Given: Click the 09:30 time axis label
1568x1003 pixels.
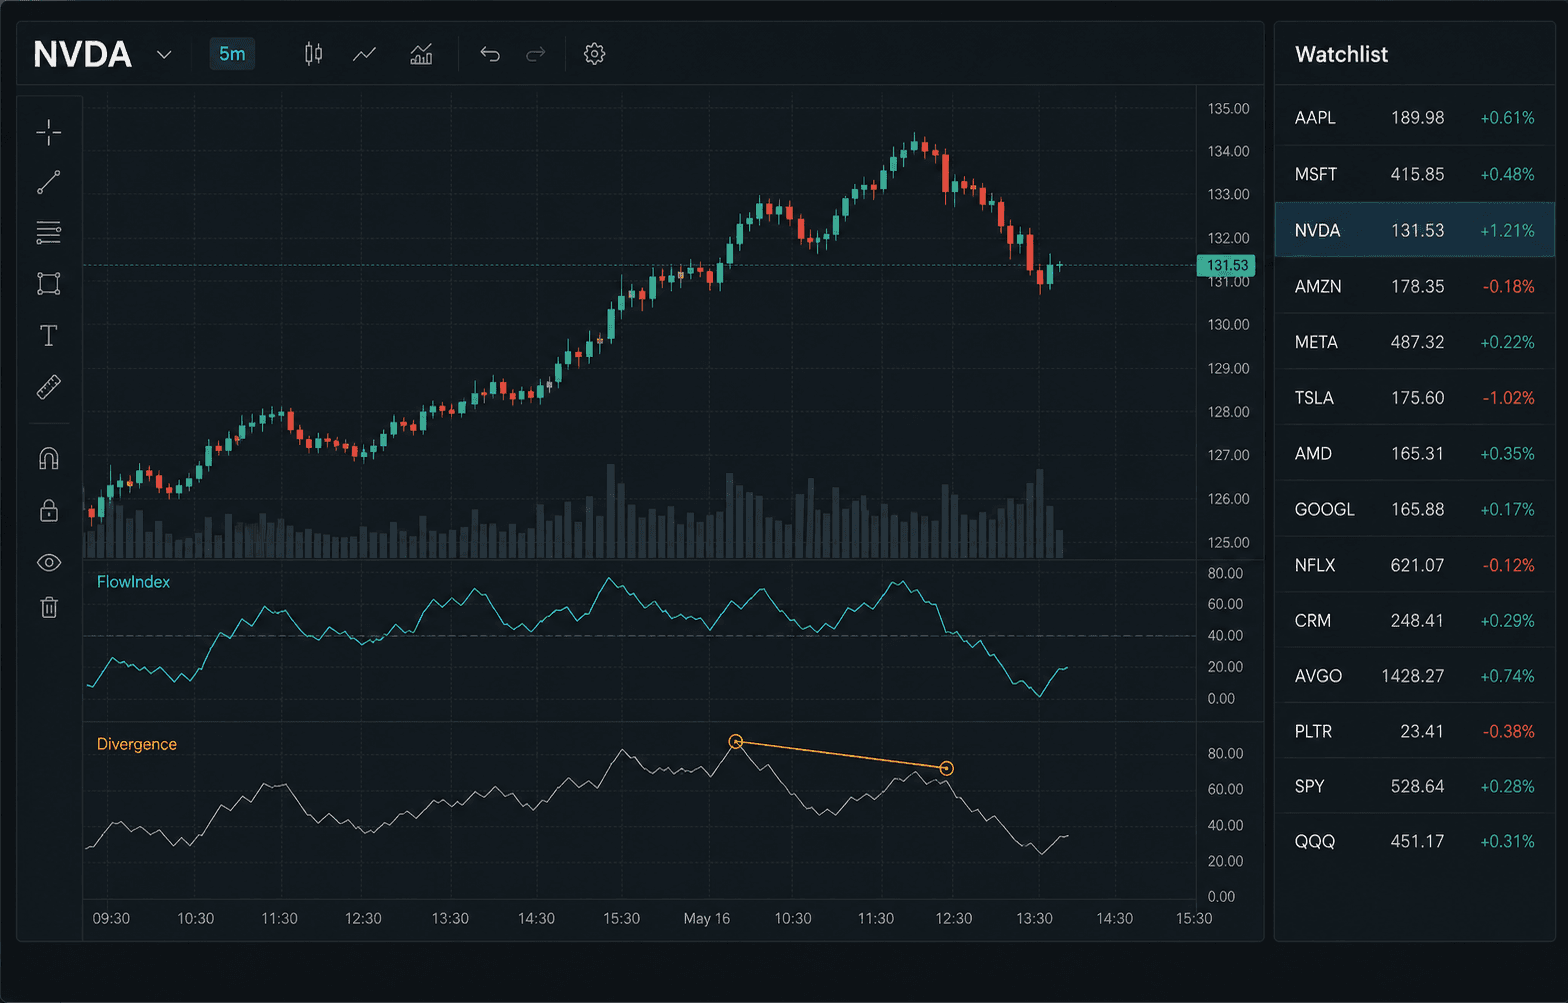Looking at the screenshot, I should point(111,918).
